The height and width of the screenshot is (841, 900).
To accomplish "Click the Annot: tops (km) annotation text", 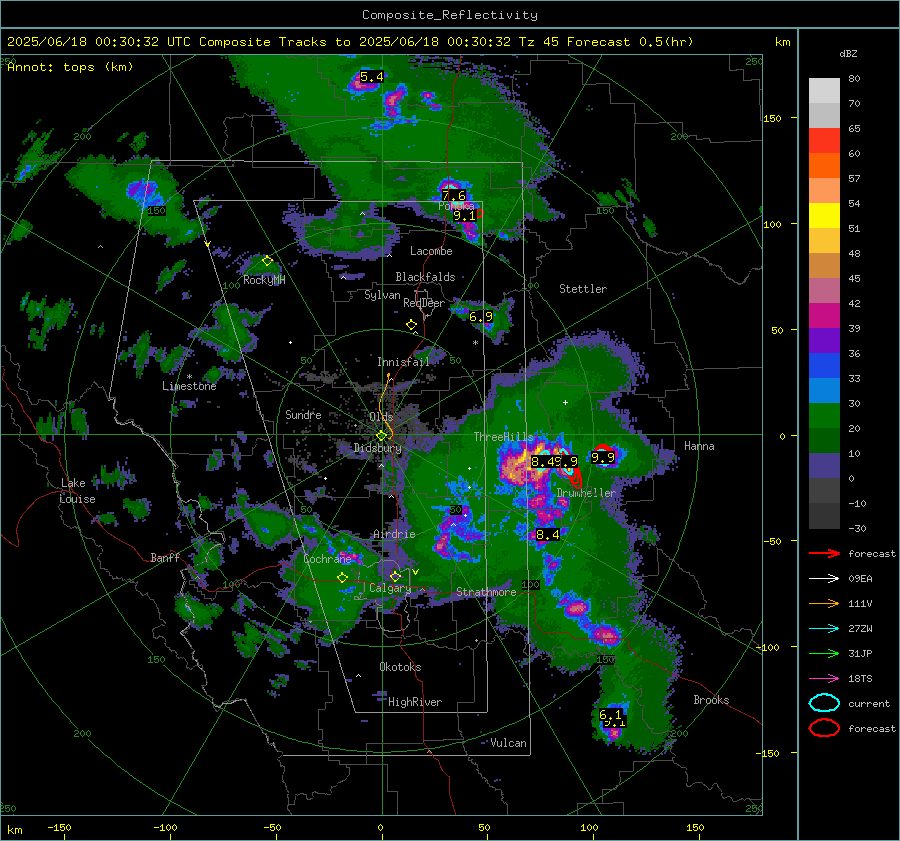I will tap(70, 67).
